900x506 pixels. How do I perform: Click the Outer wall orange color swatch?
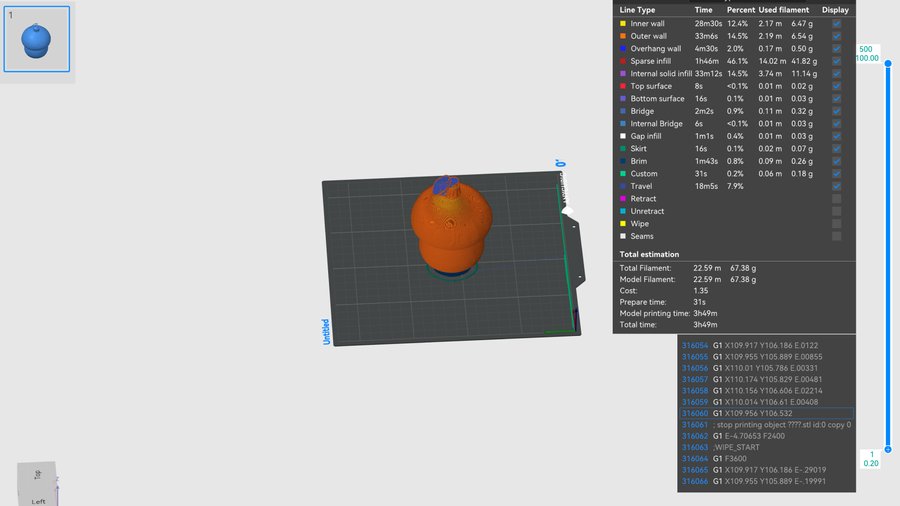coord(623,36)
